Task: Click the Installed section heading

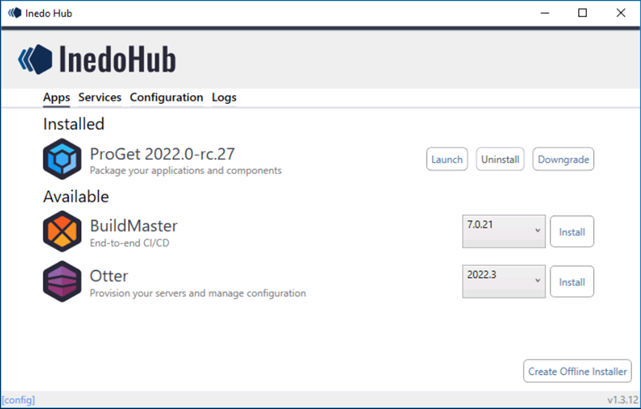Action: [x=74, y=124]
